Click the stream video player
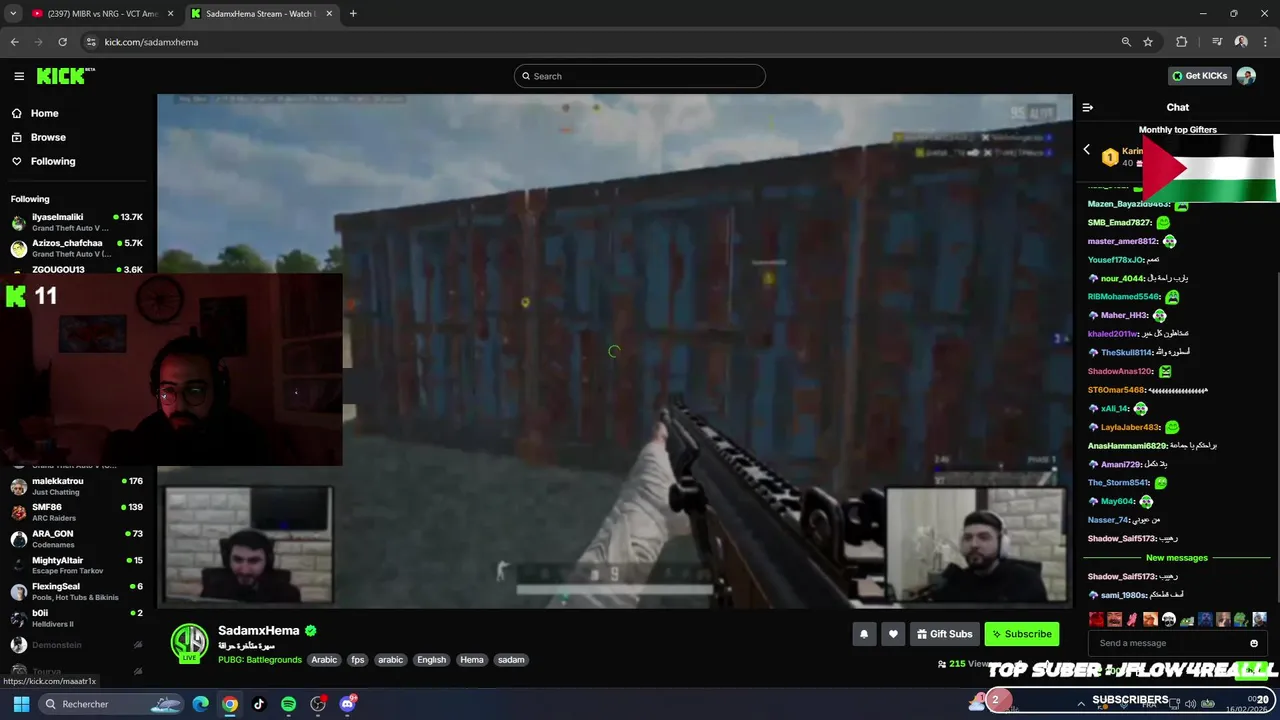 point(615,351)
